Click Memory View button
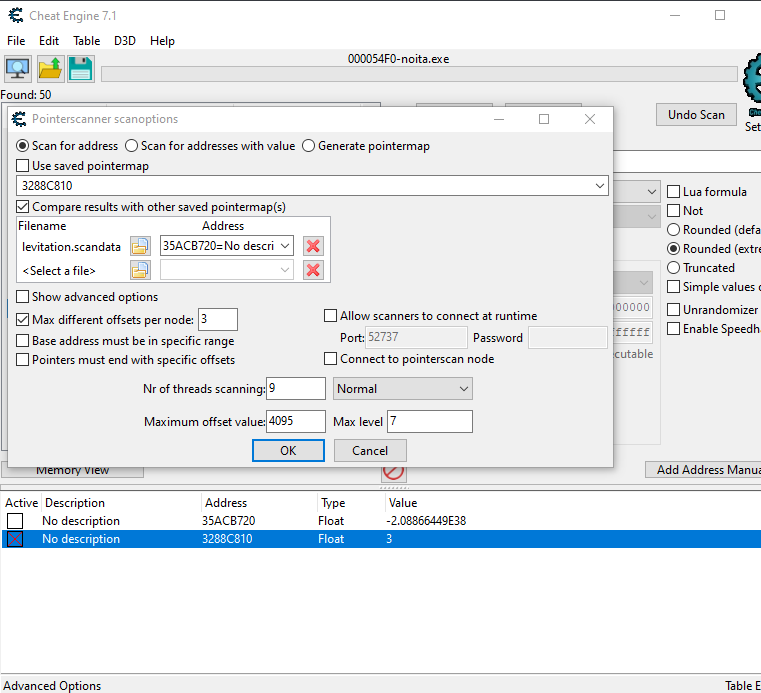The width and height of the screenshot is (761, 693). 73,471
